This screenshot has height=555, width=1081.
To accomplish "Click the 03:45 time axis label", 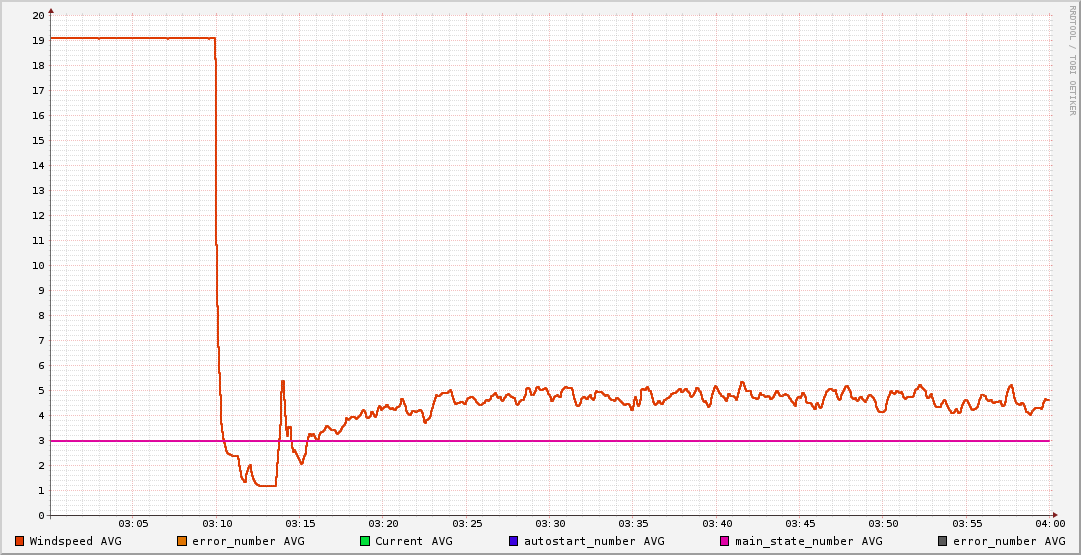I will 800,524.
